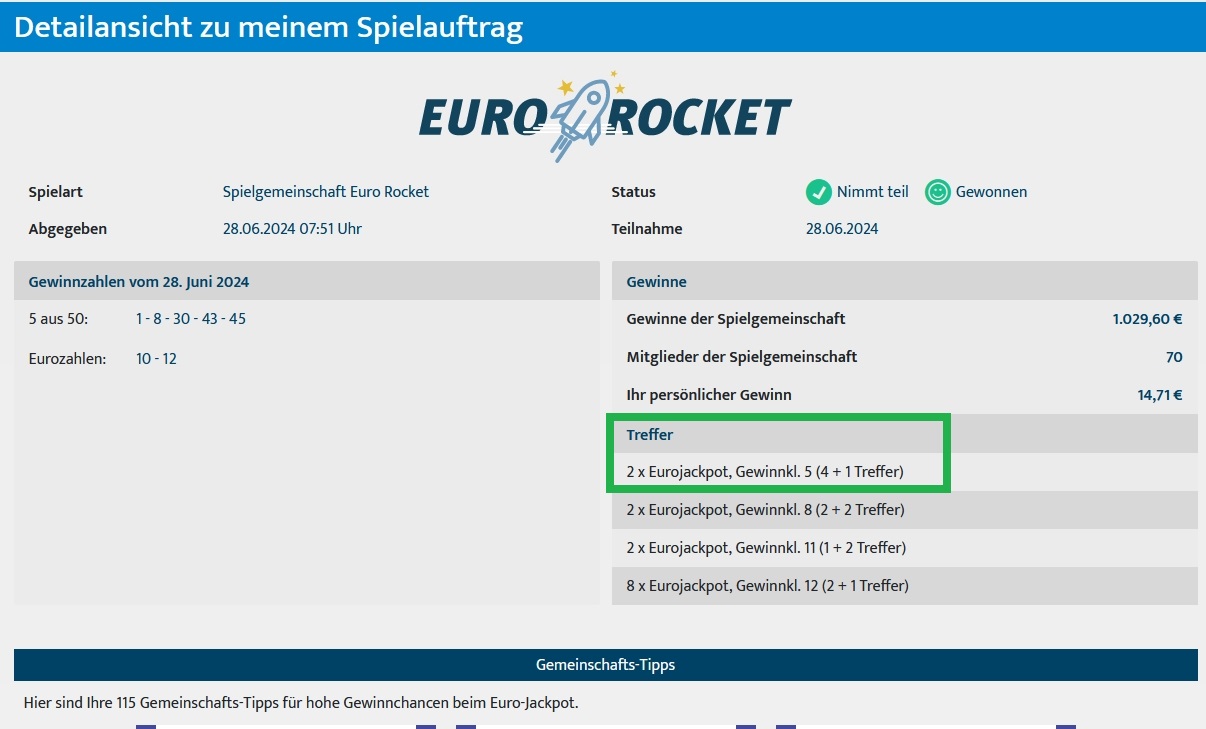Click 'Spielgemeinschaft Euro Rocket' value
Image resolution: width=1206 pixels, height=729 pixels.
326,192
